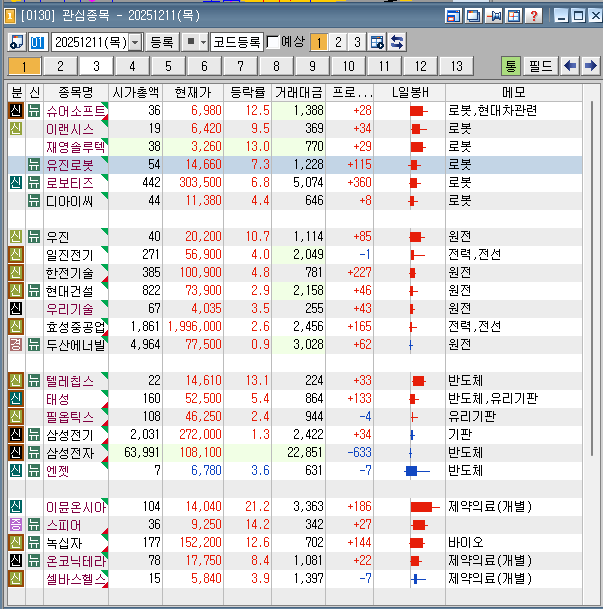Click the window number 1 icon in title bar
This screenshot has height=609, width=603.
pos(10,16)
